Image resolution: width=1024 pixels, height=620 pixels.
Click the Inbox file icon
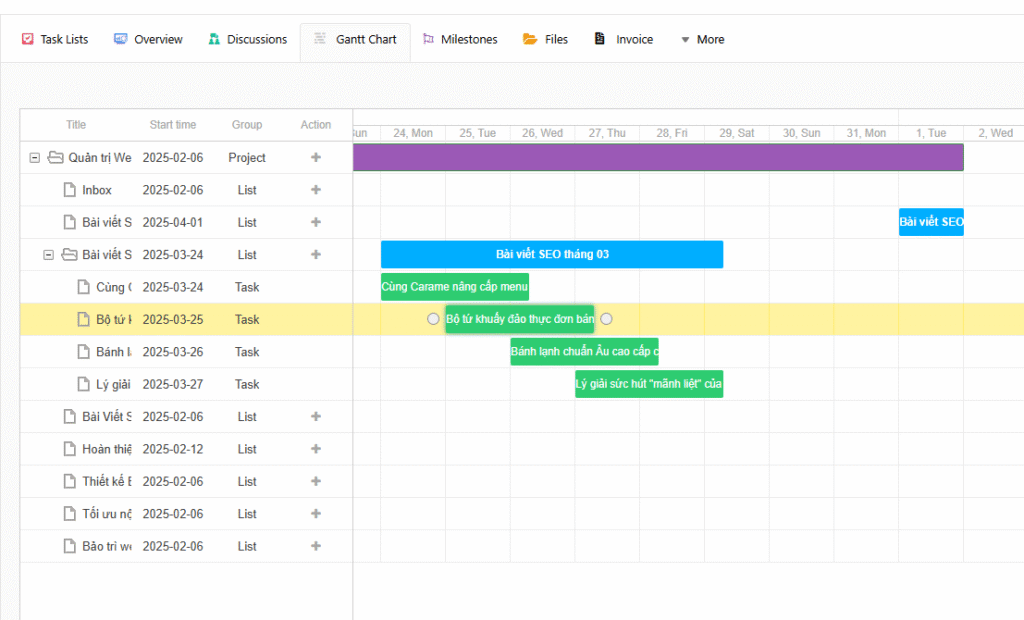coord(70,190)
